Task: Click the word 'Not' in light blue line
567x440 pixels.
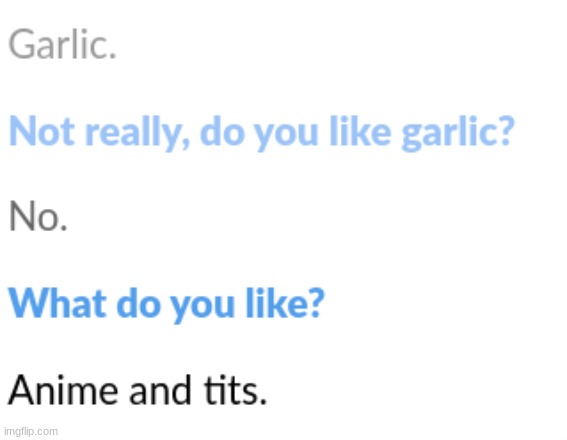Action: [41, 131]
